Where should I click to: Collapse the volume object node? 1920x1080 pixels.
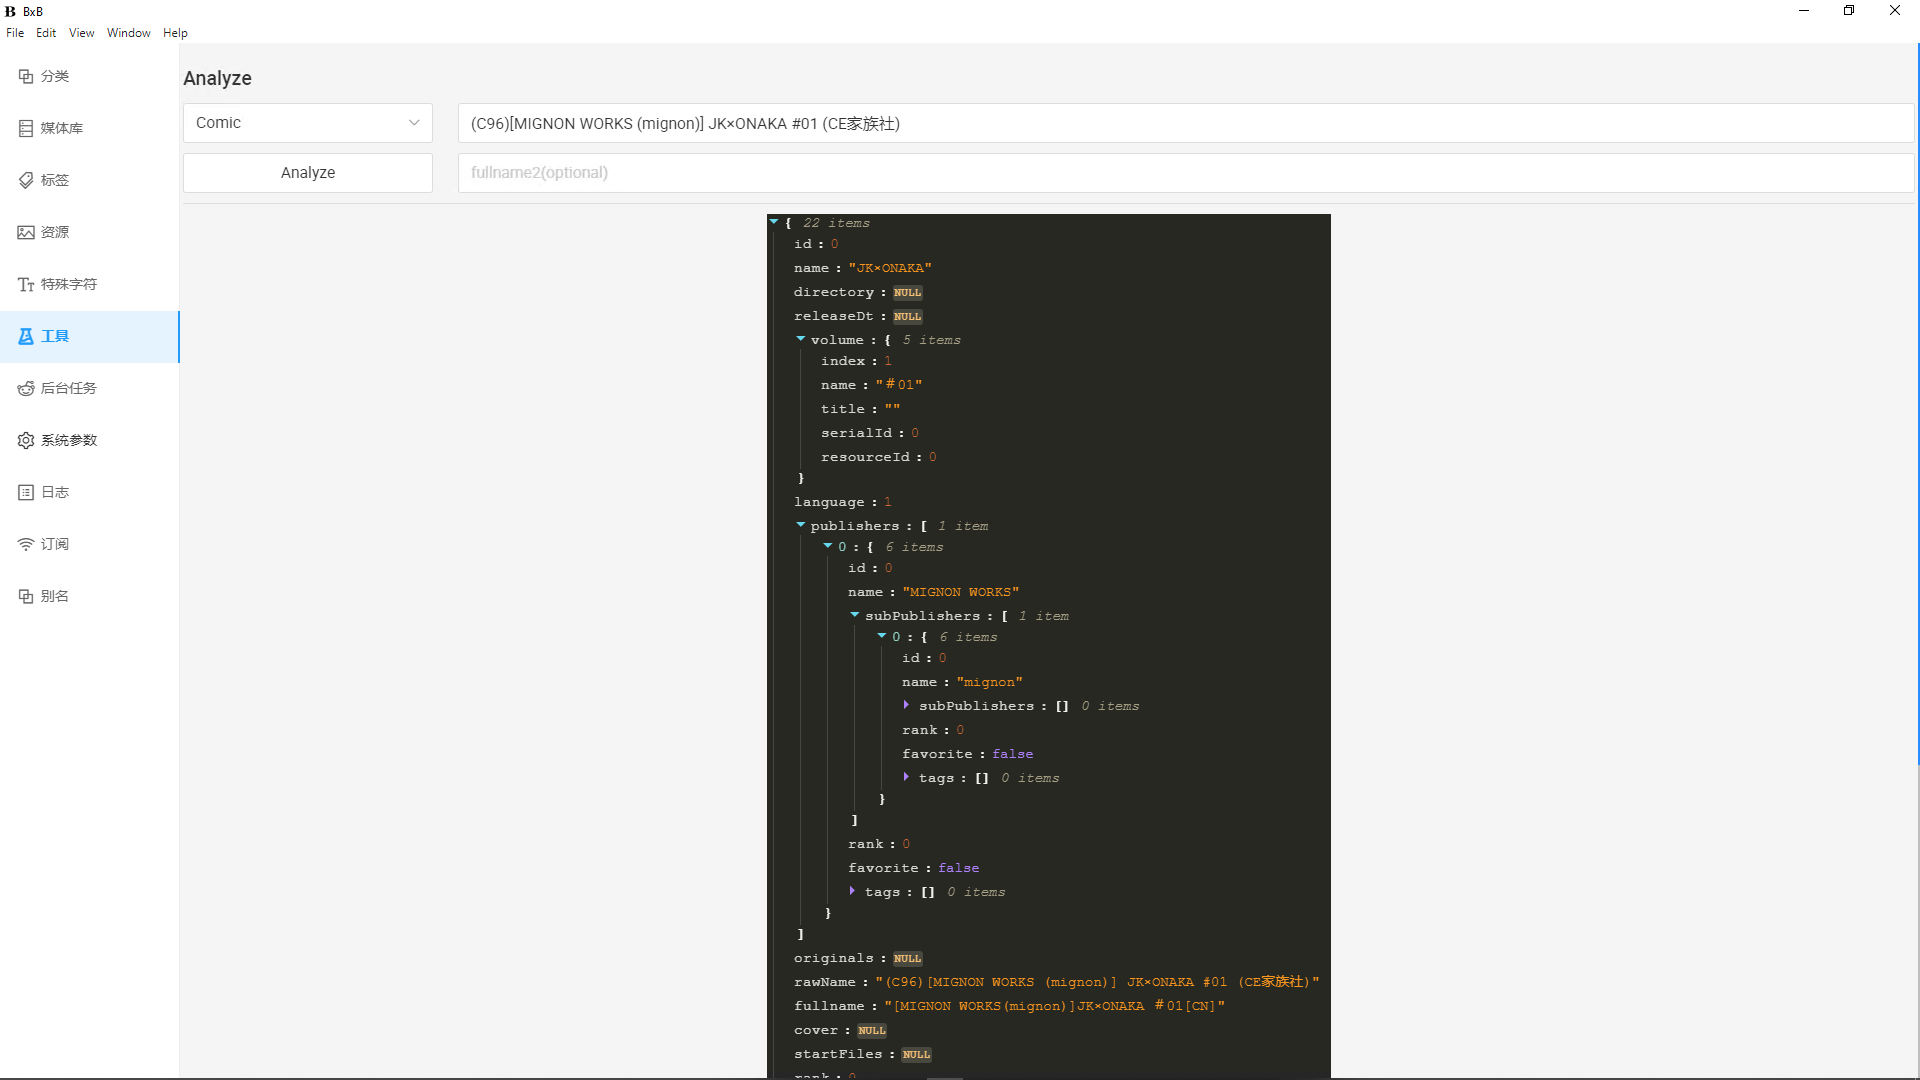click(800, 339)
